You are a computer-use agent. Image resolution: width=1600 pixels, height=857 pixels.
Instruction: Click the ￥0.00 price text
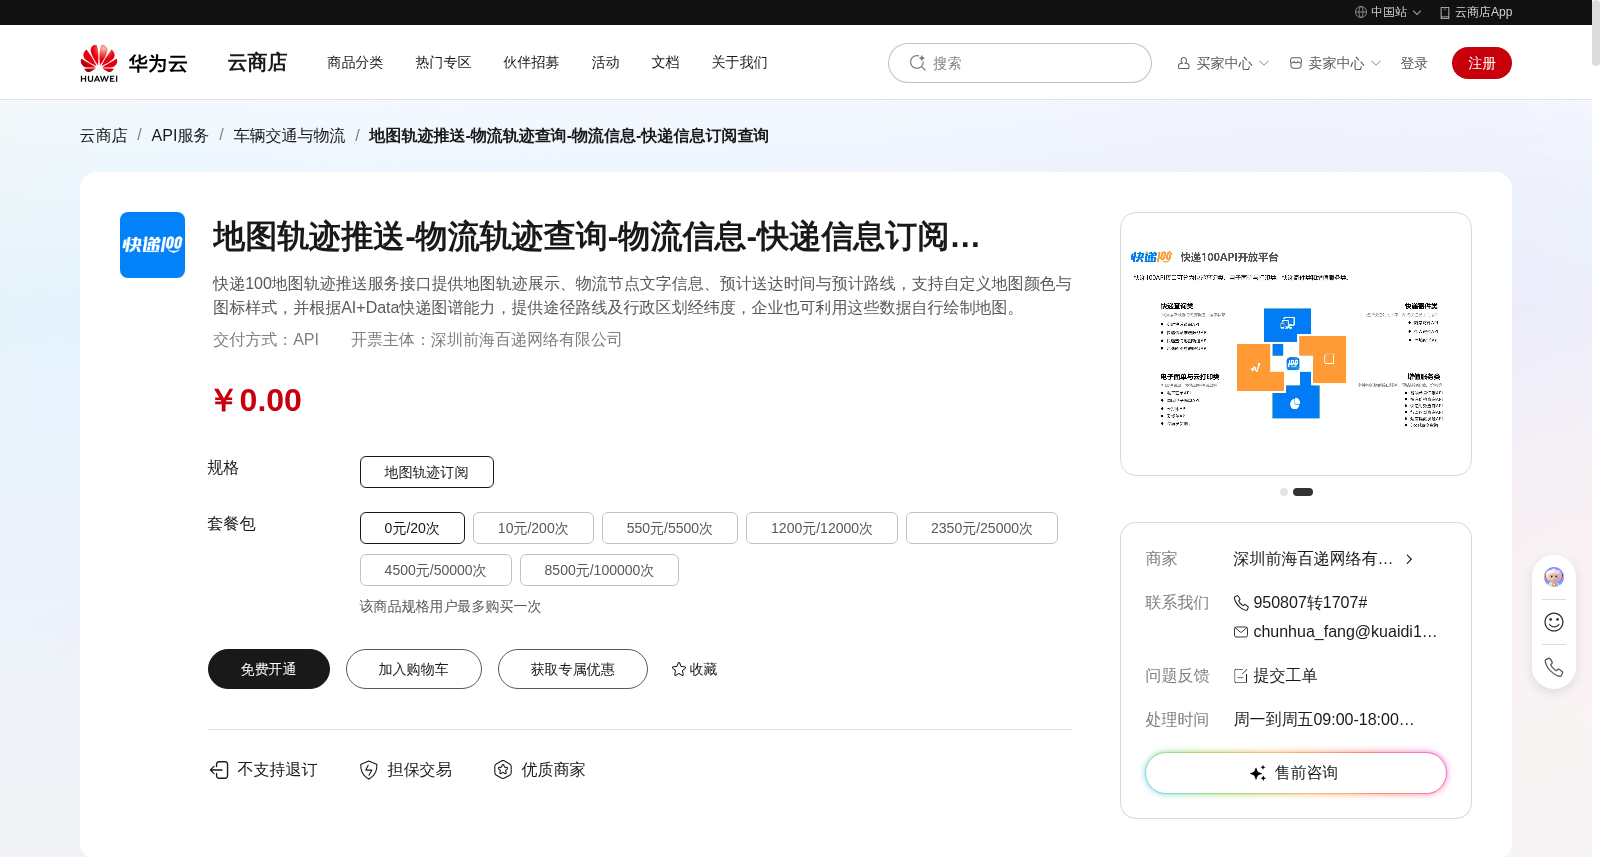point(257,400)
